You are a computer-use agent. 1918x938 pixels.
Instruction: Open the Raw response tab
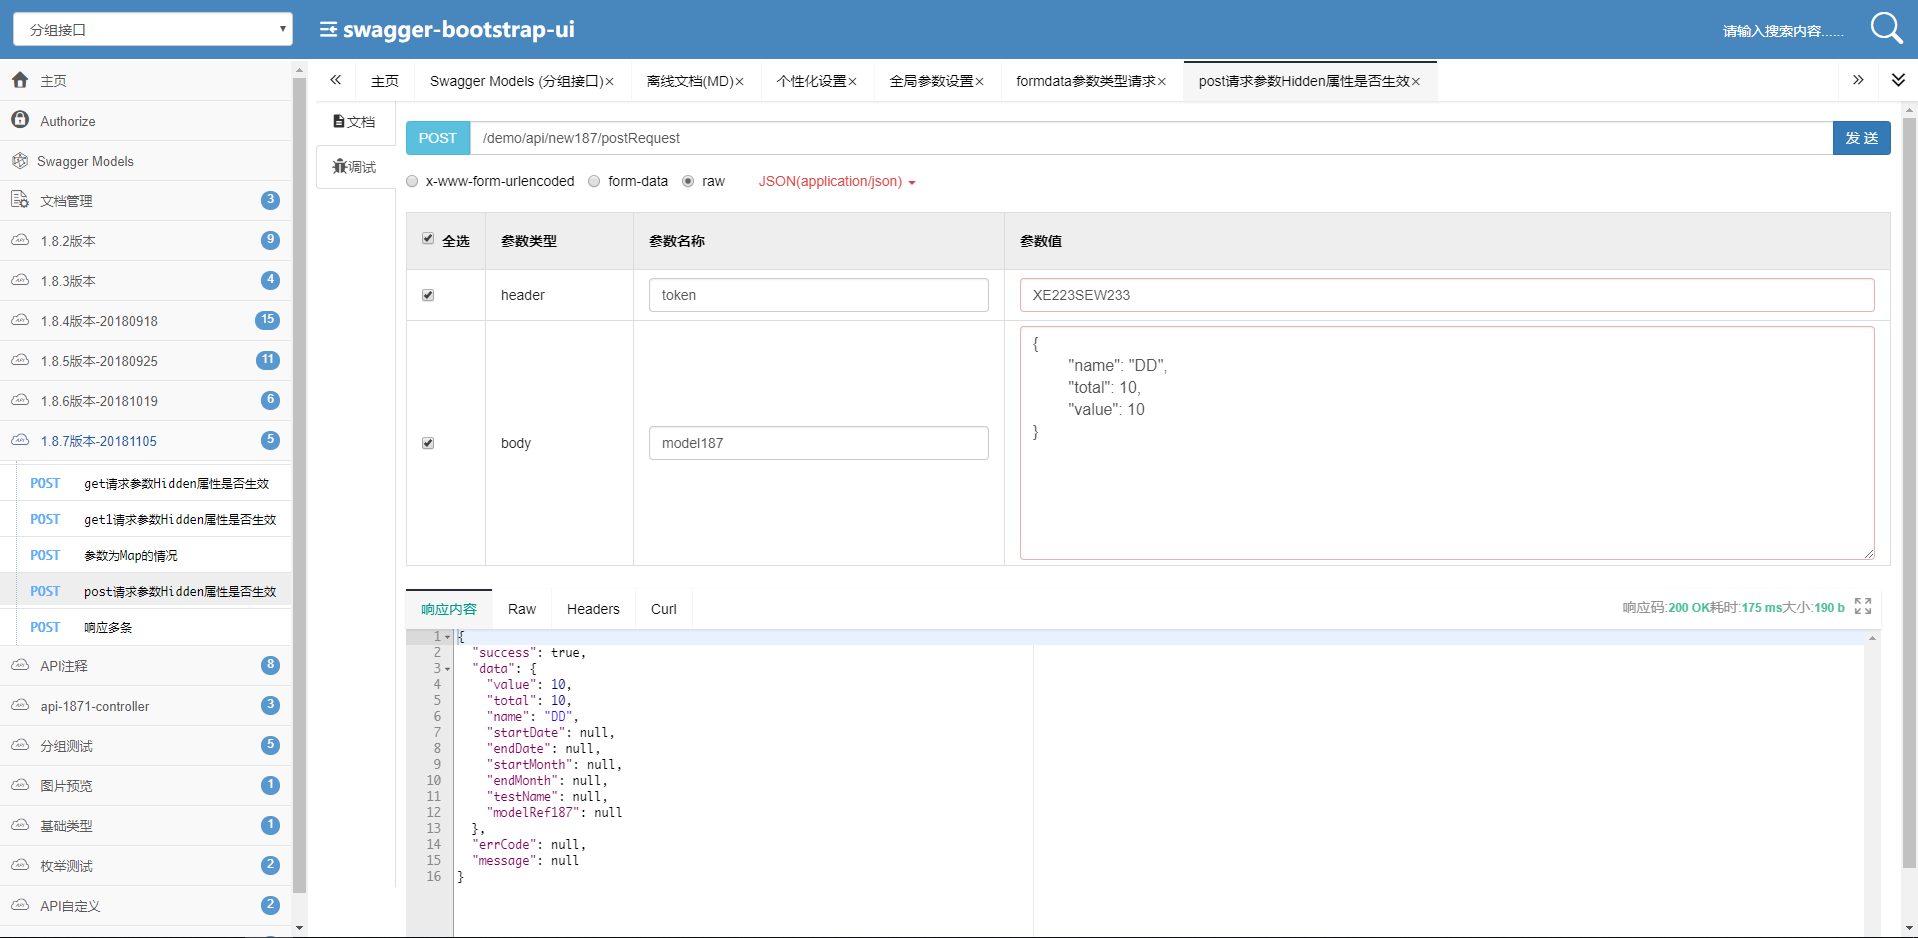[522, 609]
